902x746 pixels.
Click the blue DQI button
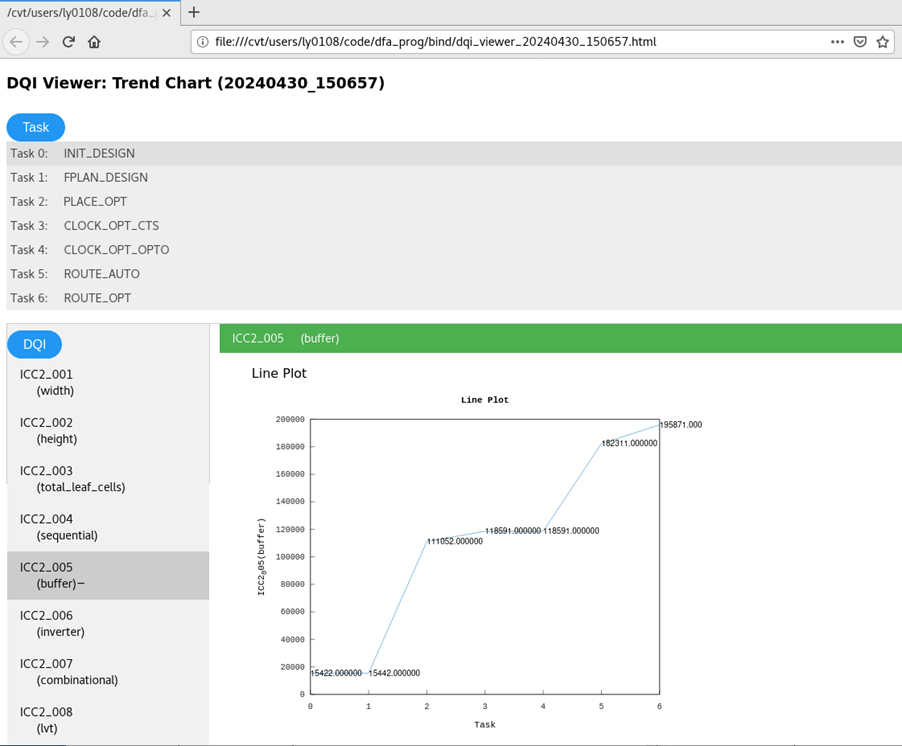[35, 344]
